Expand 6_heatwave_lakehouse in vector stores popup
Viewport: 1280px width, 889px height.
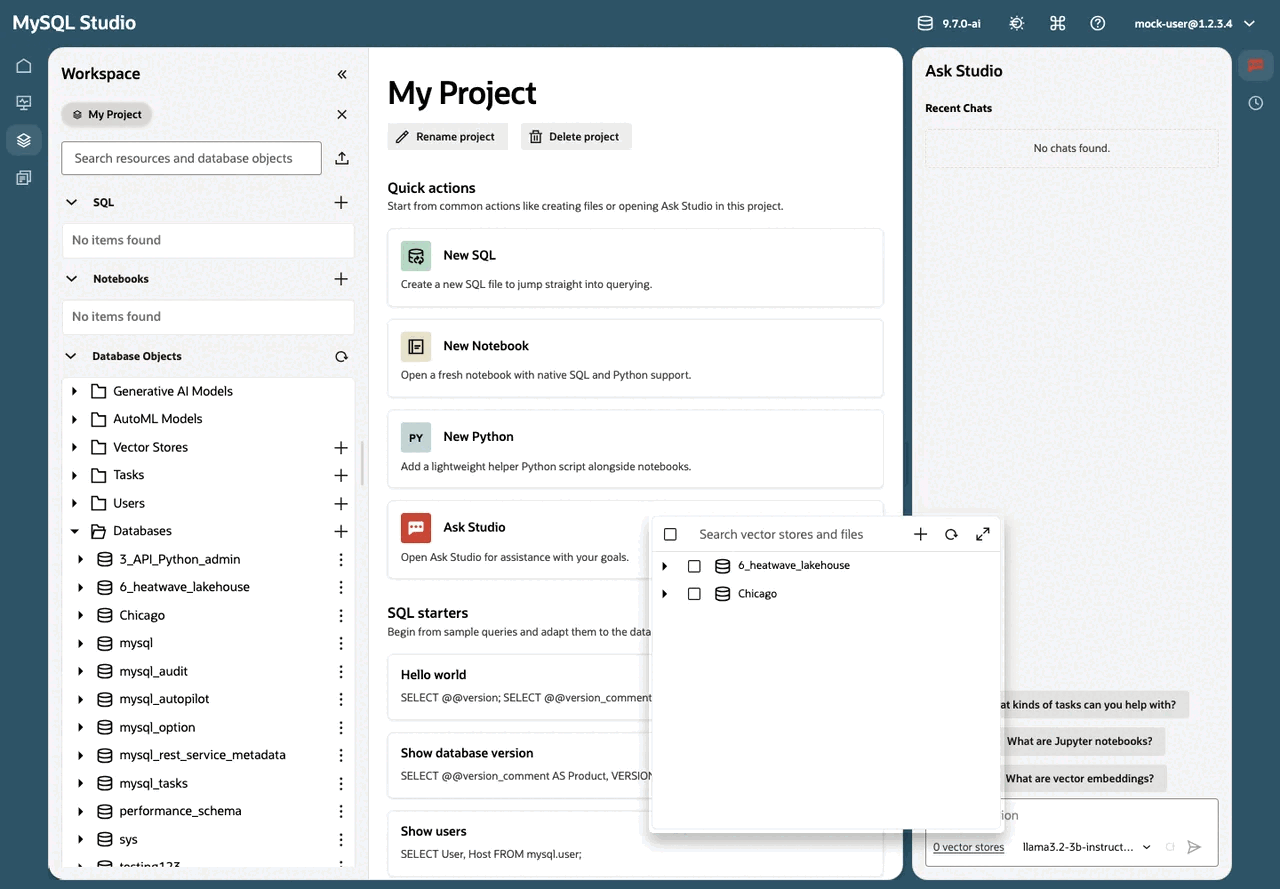pos(665,566)
